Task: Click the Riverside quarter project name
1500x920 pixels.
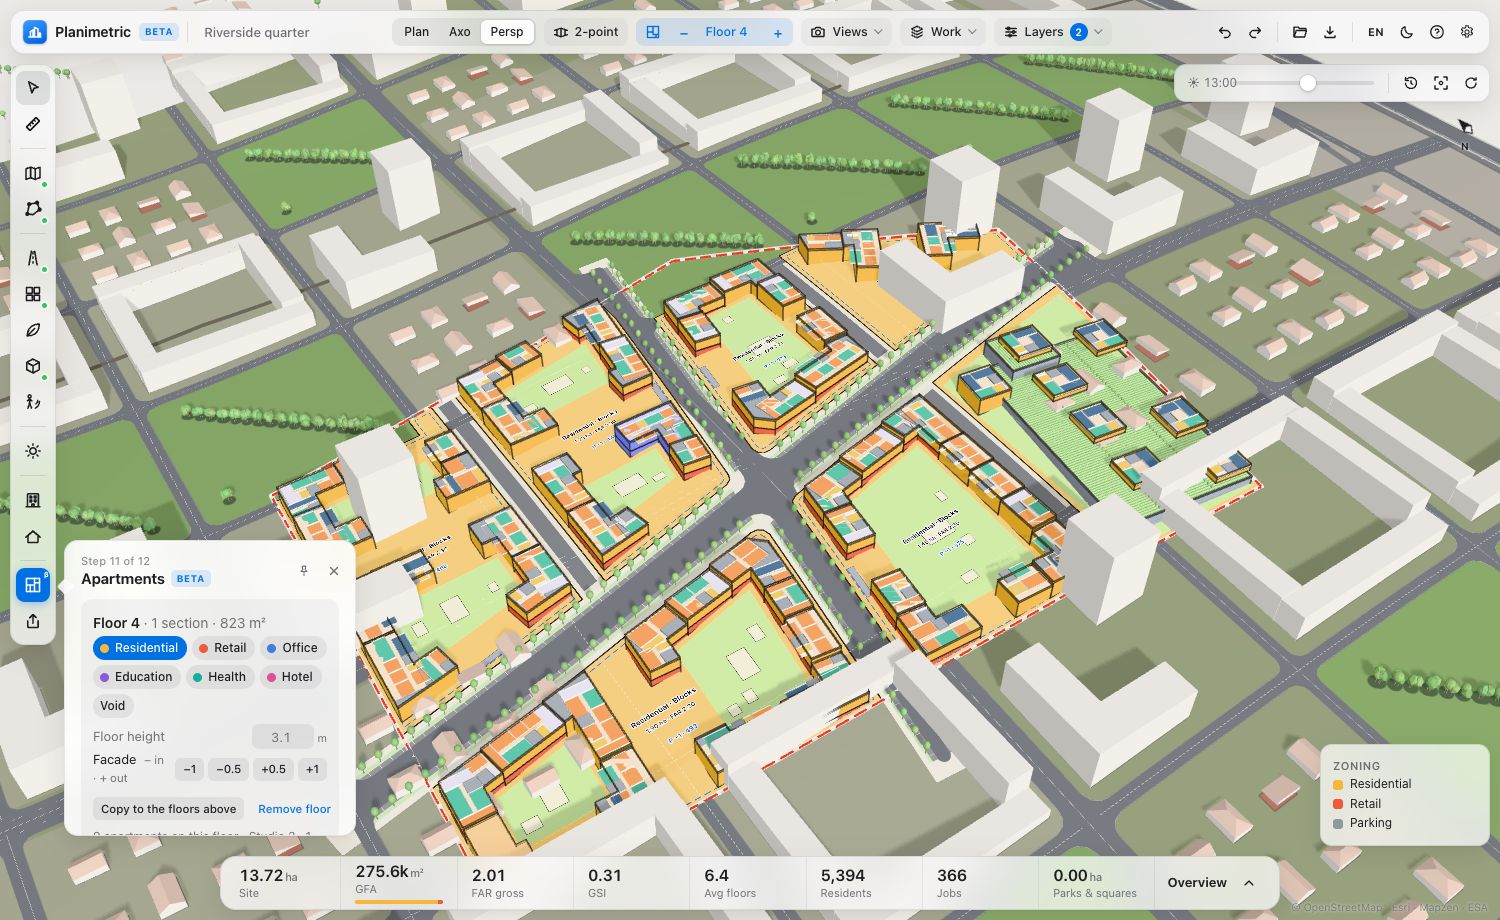Action: click(257, 32)
